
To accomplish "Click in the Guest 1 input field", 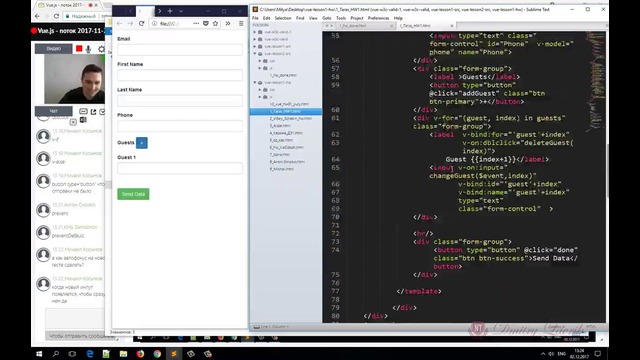I will point(180,168).
